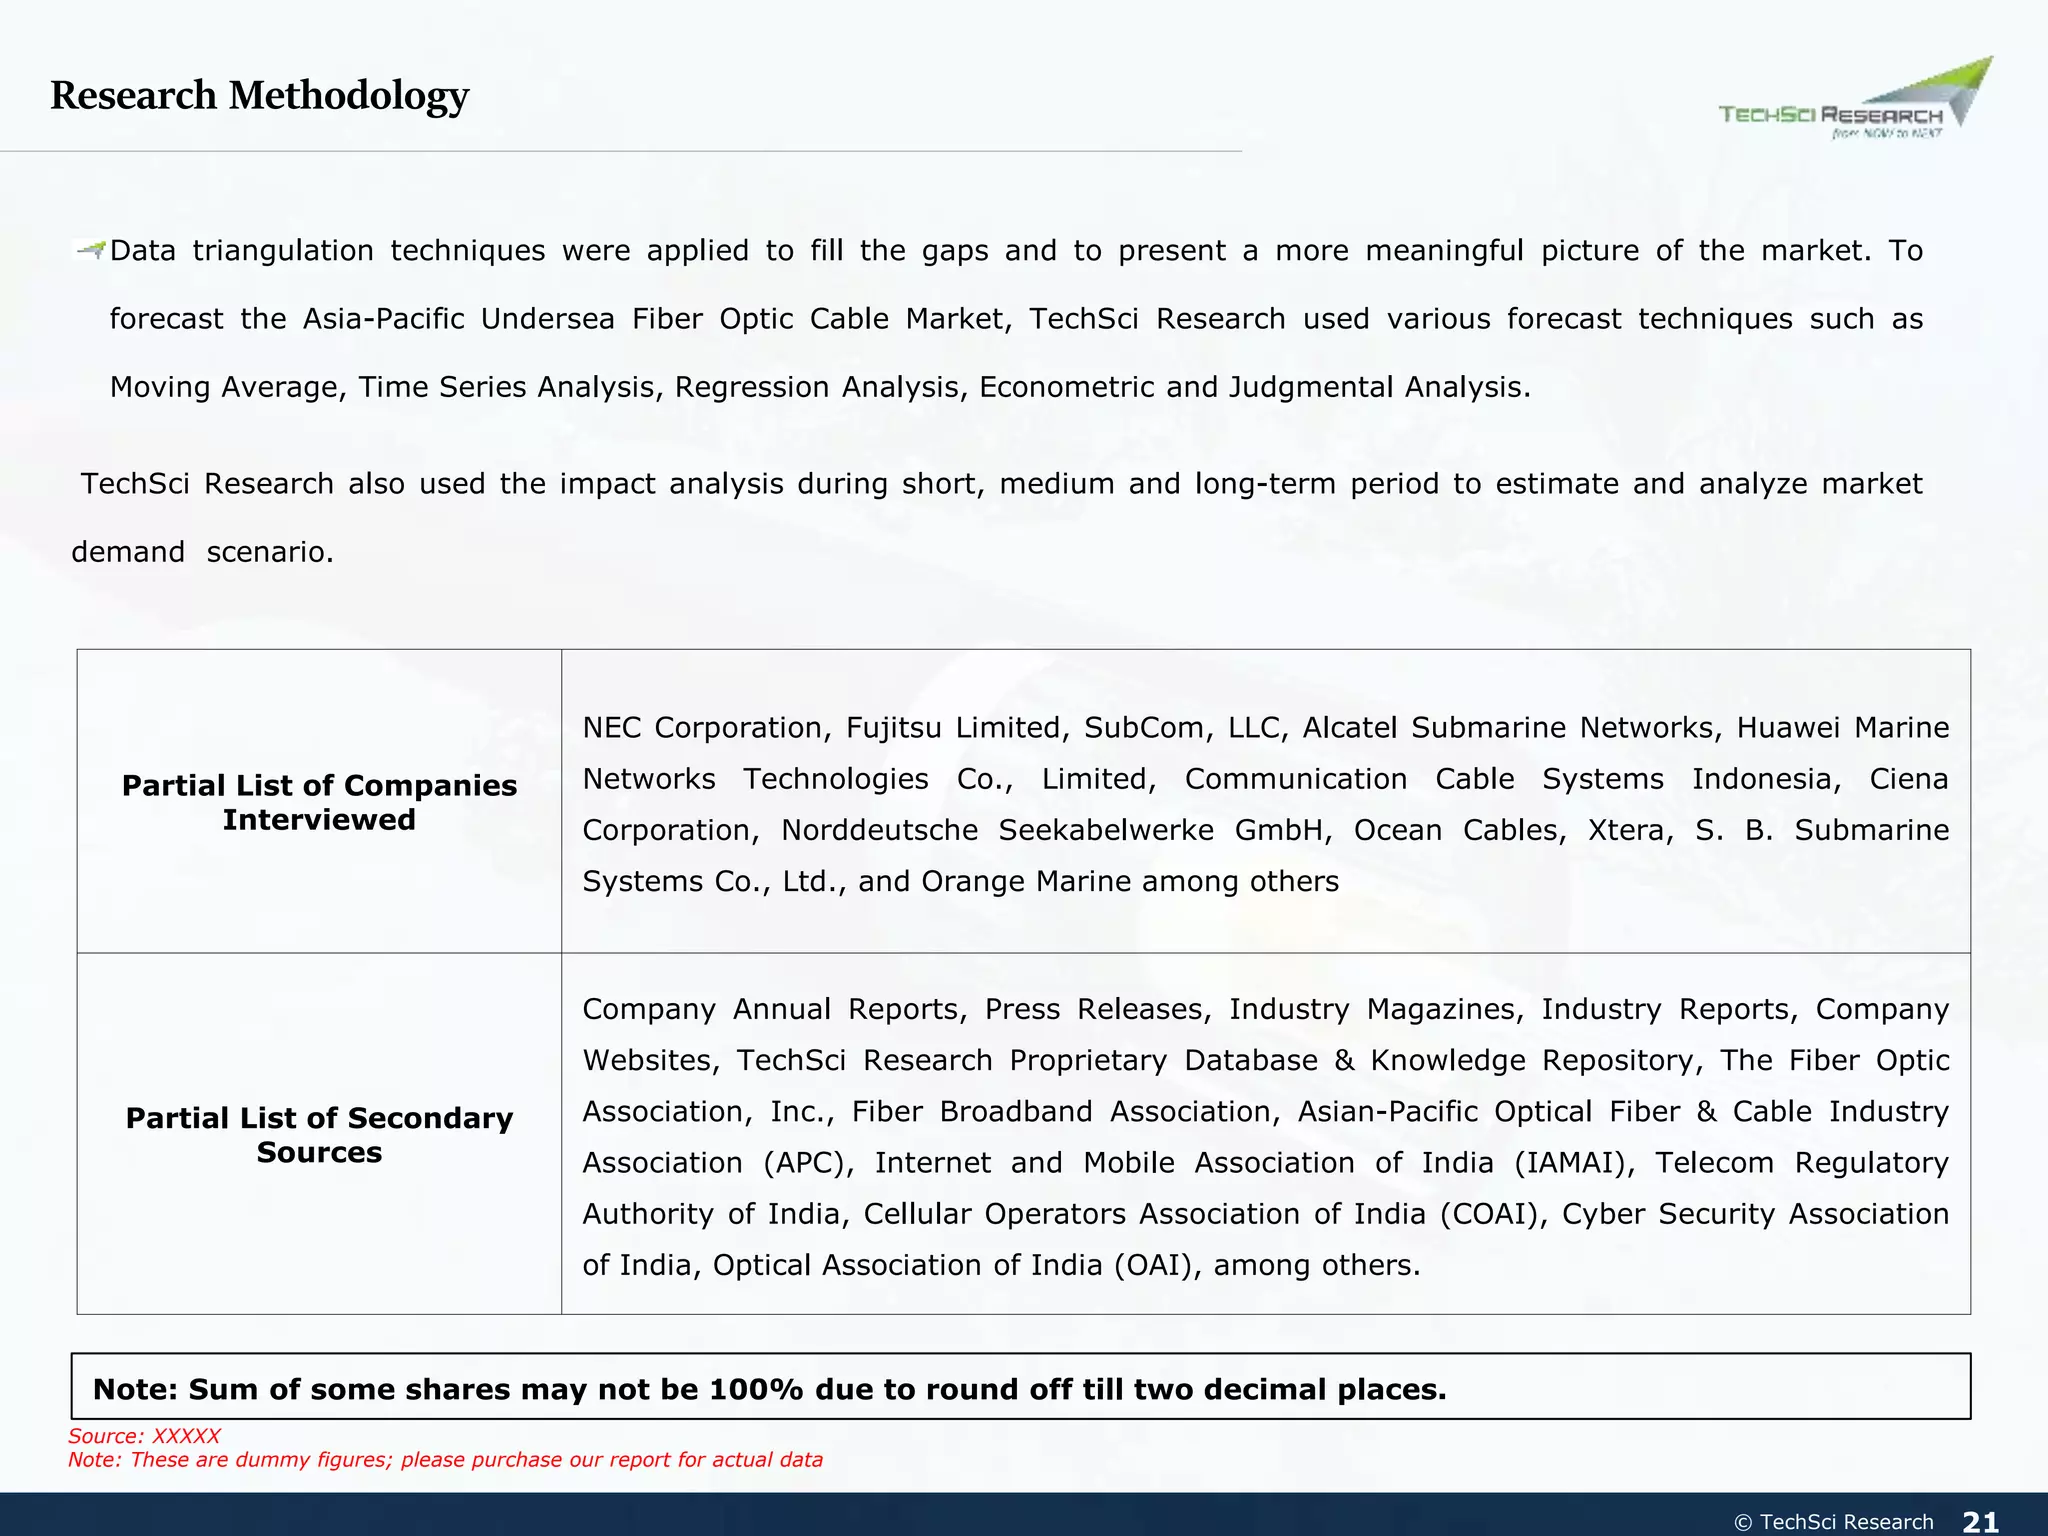Image resolution: width=2048 pixels, height=1536 pixels.
Task: Click the cell starting 'Company Annual Reports'
Action: pyautogui.click(x=1266, y=1134)
